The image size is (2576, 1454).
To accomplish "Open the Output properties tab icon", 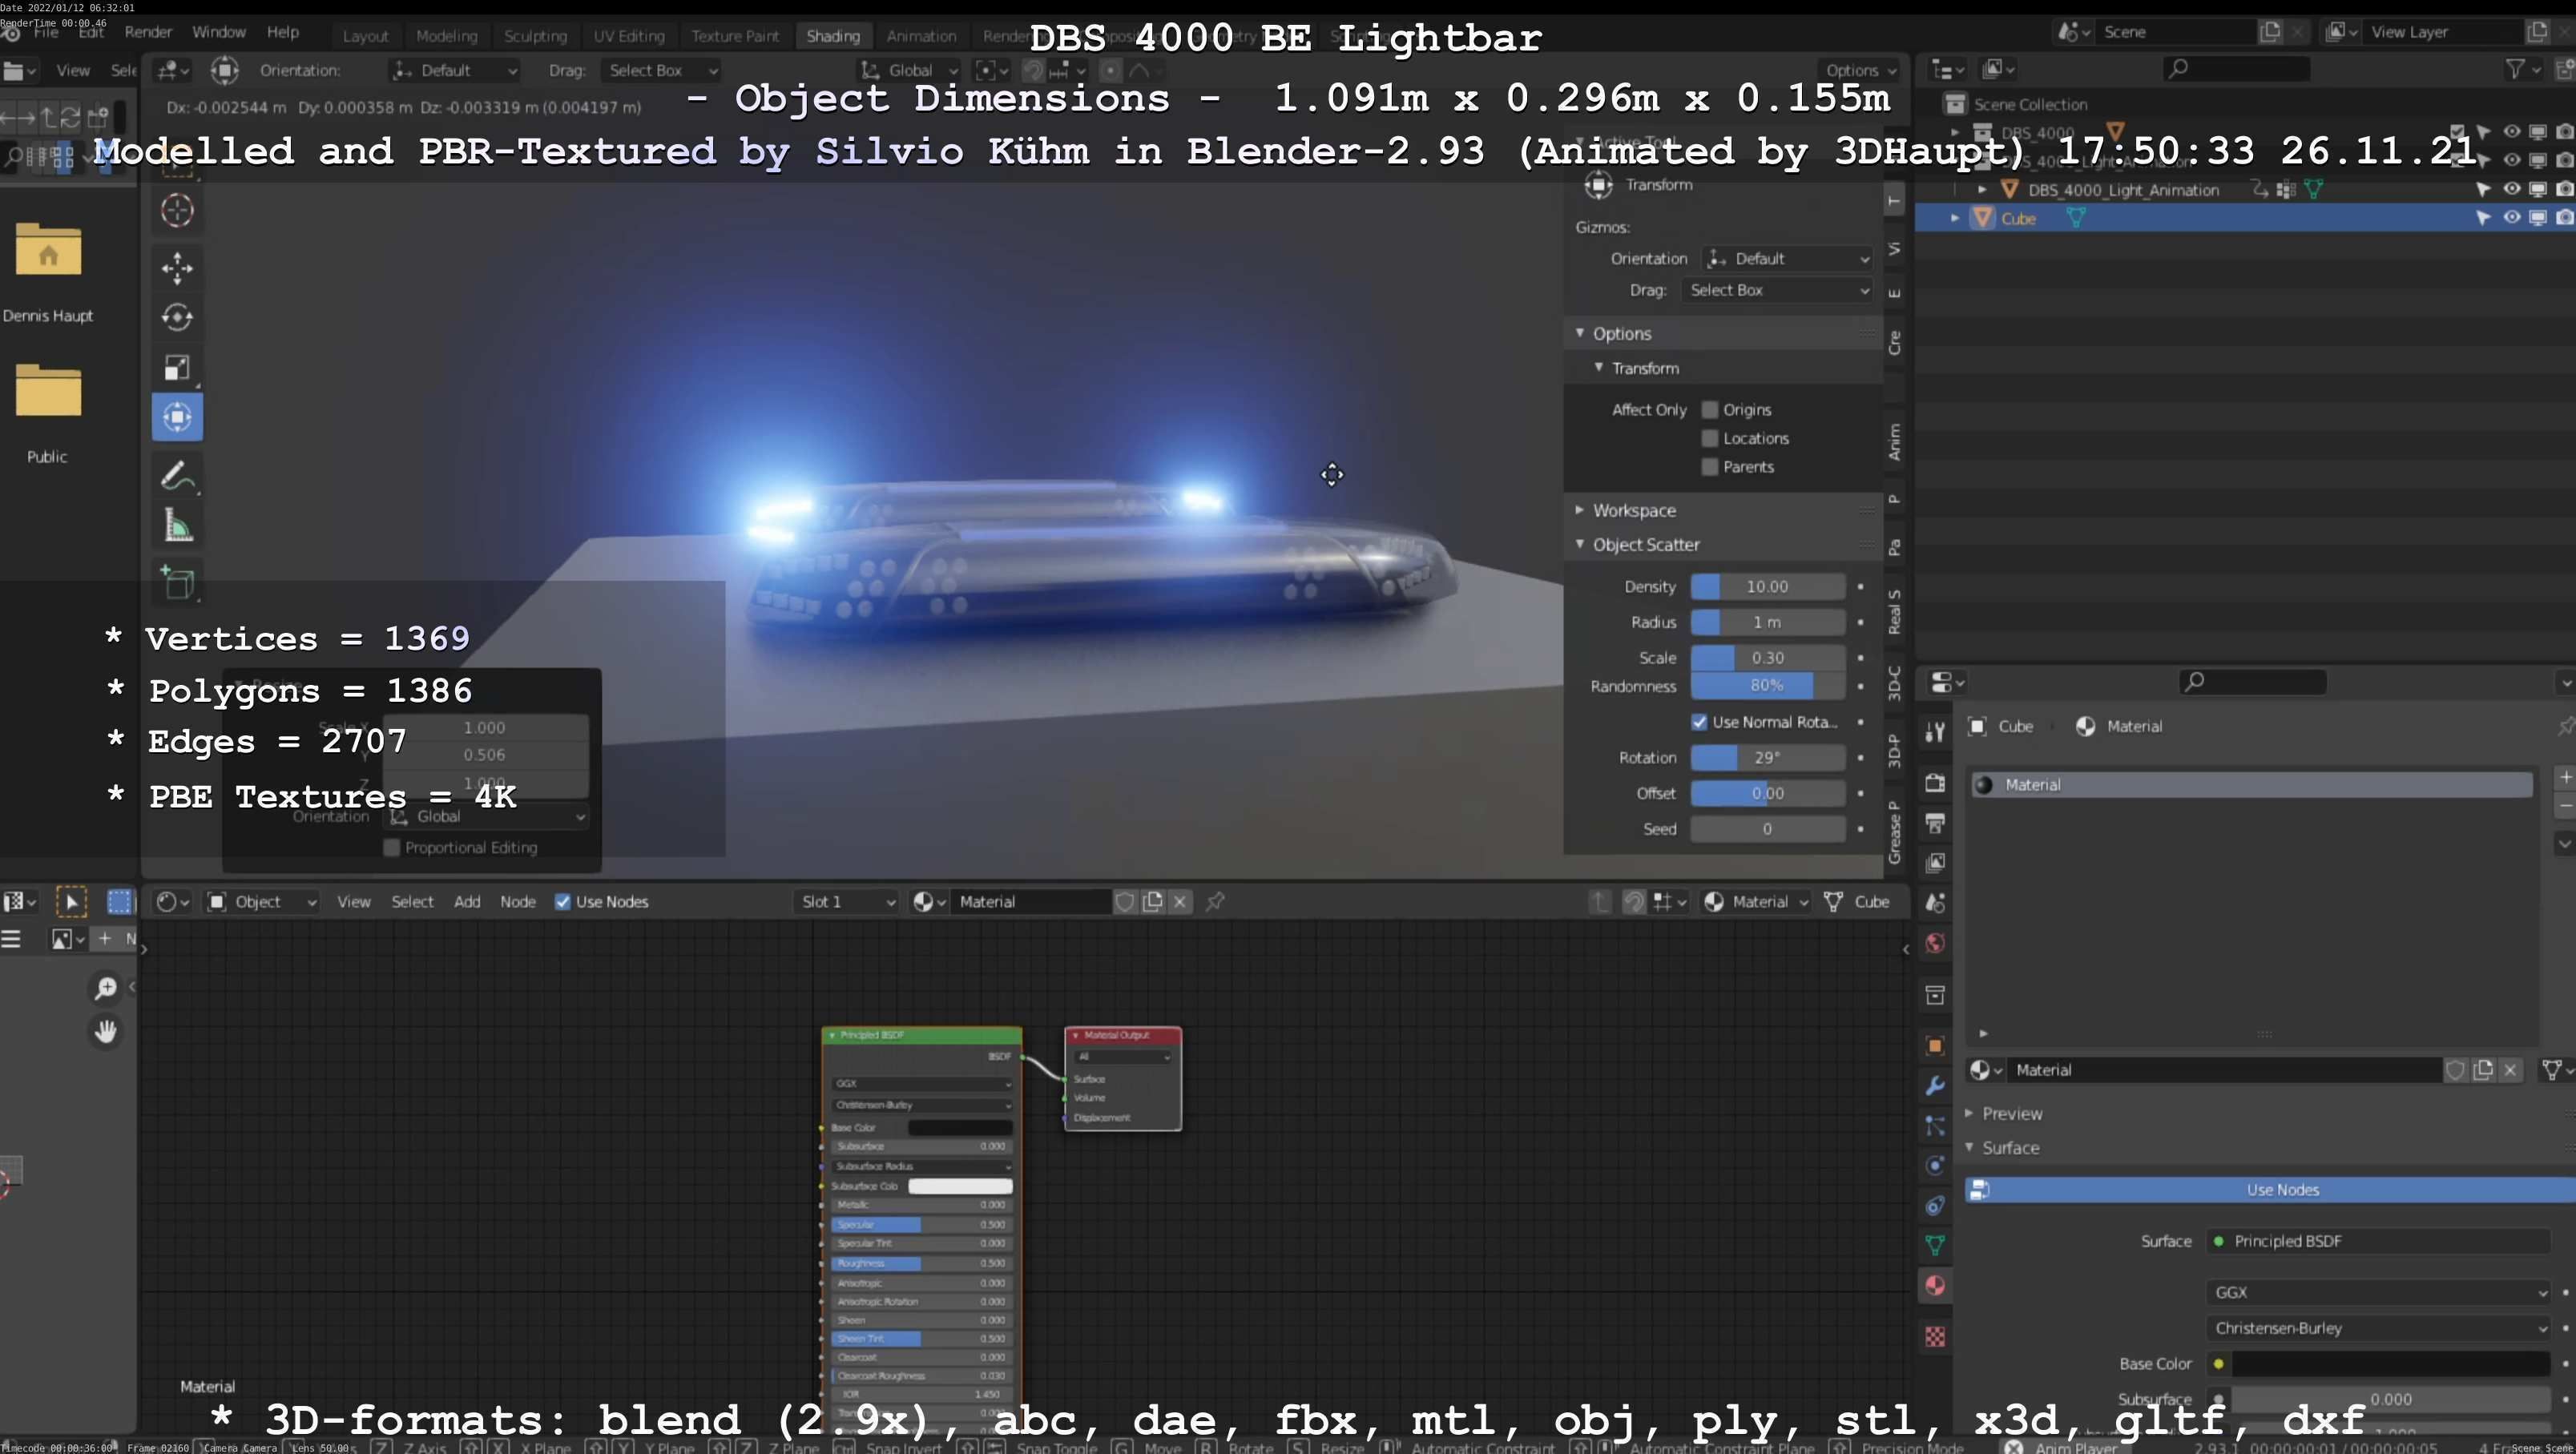I will [1935, 823].
